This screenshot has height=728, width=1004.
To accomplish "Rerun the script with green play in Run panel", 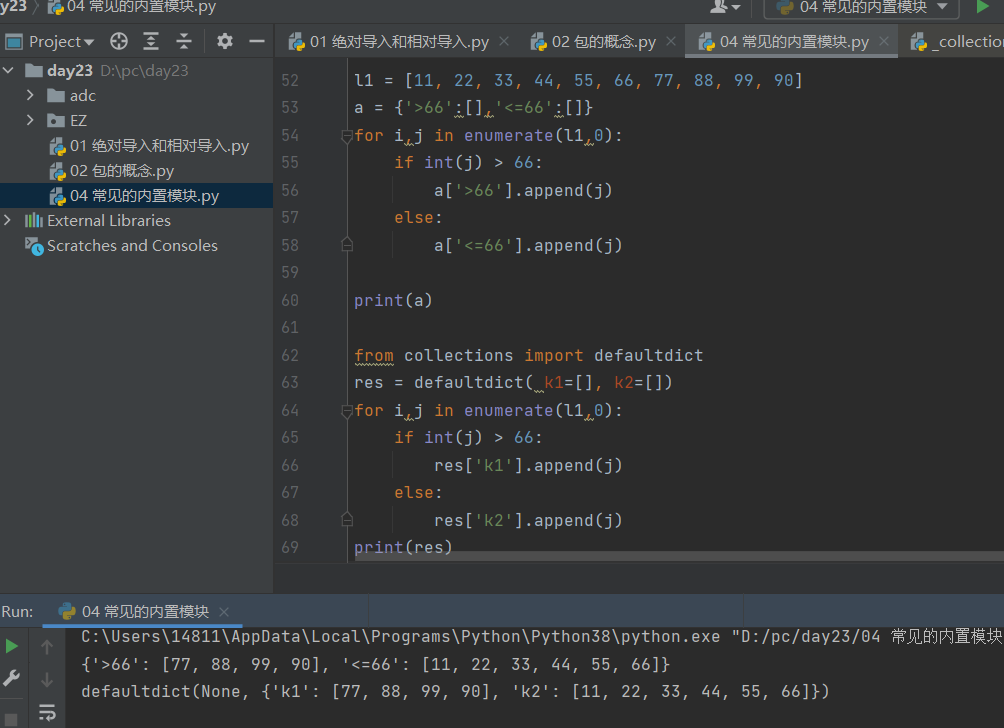I will pyautogui.click(x=12, y=646).
